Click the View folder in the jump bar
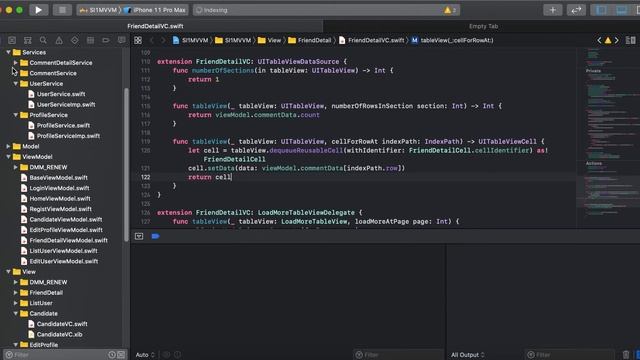Viewport: 640px width, 360px height. (x=269, y=40)
